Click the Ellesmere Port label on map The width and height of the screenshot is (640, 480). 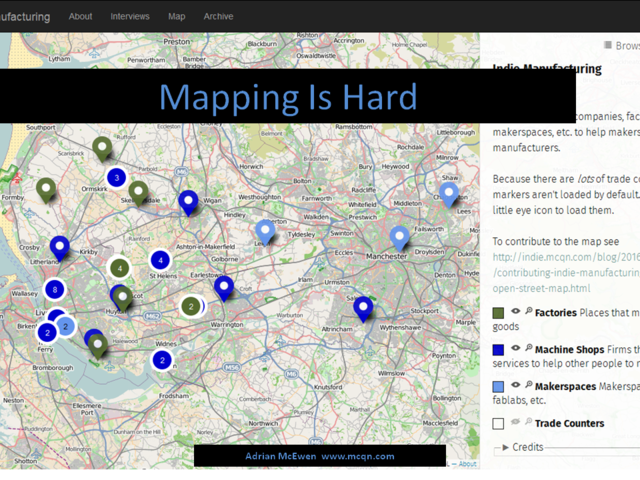point(87,409)
